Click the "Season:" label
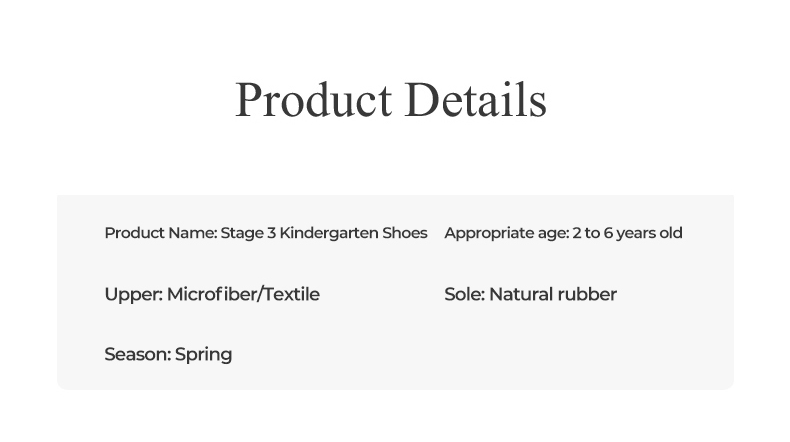 (x=137, y=354)
